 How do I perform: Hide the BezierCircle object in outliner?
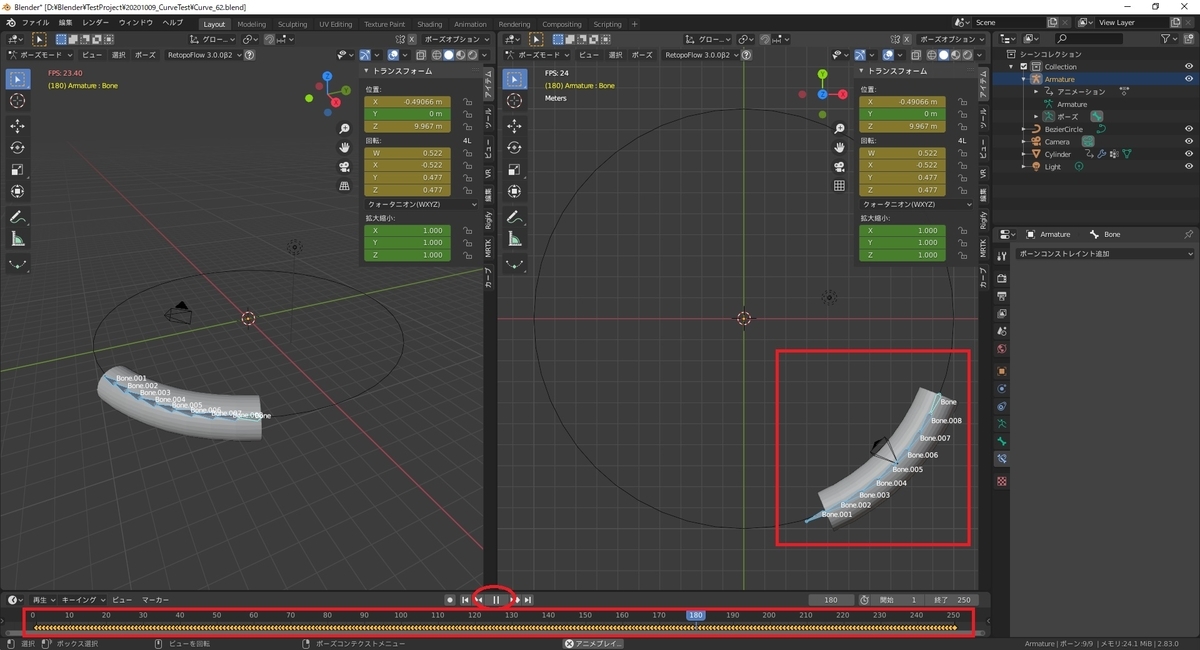coord(1188,129)
